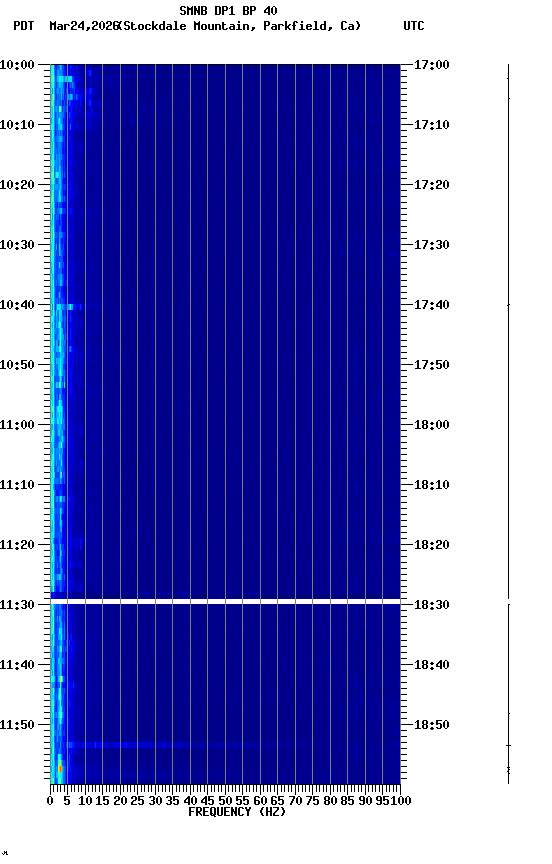Click the 'UTC' timezone label
Image resolution: width=552 pixels, height=864 pixels.
(x=414, y=26)
